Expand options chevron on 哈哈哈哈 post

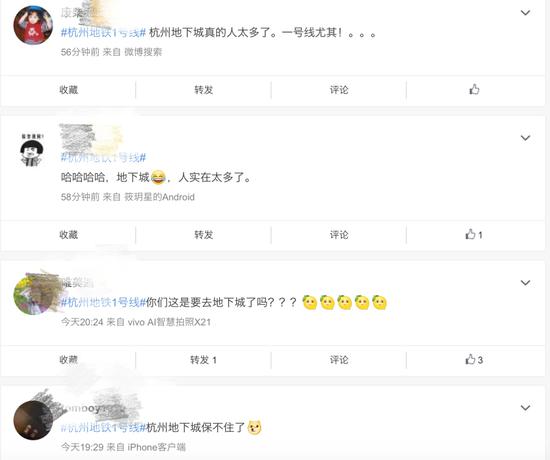click(525, 138)
